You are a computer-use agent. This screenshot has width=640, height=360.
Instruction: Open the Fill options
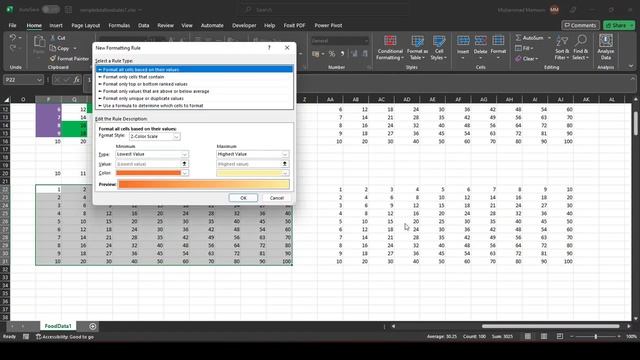(x=524, y=48)
